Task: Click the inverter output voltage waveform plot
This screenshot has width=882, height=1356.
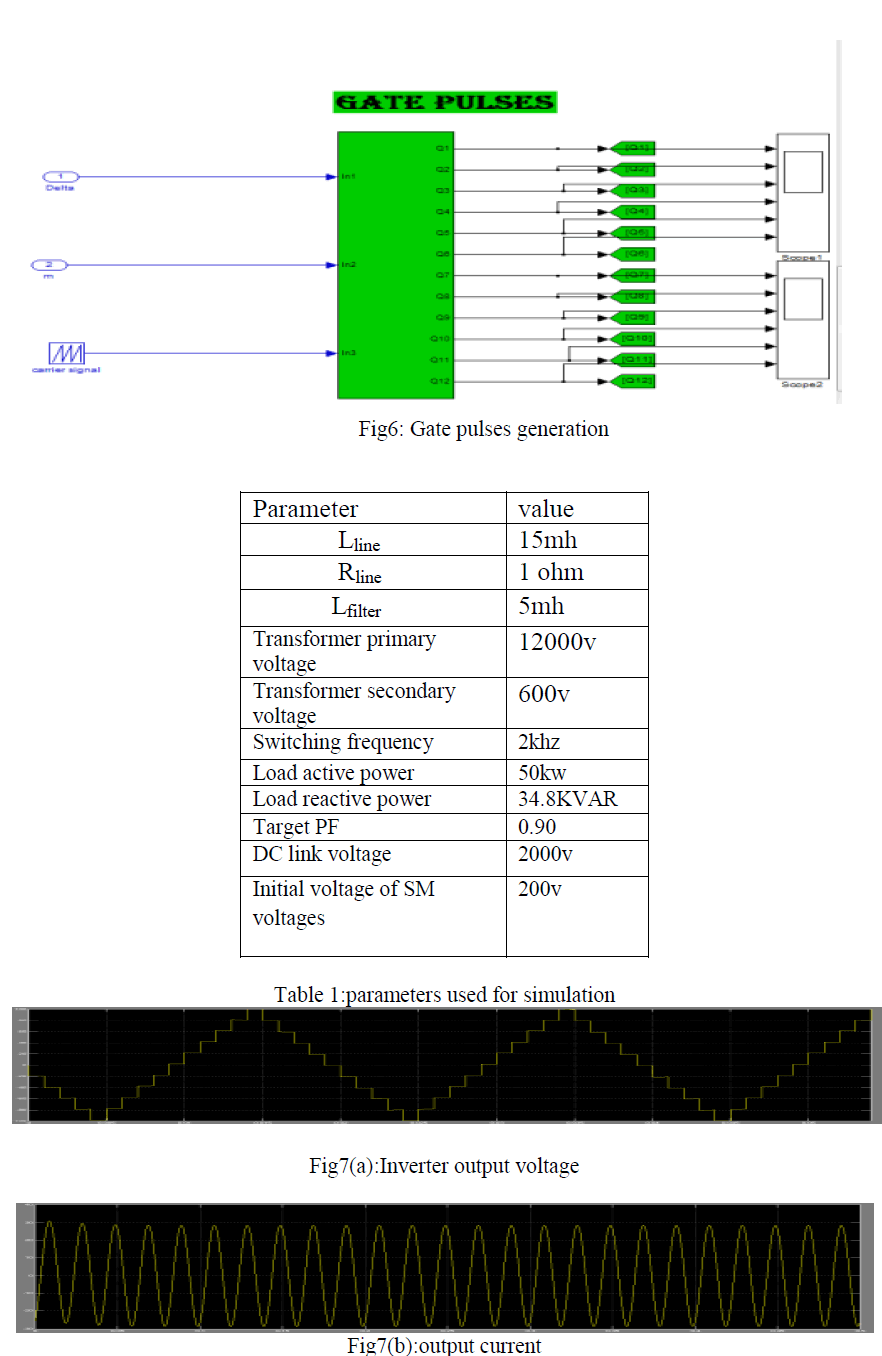Action: (446, 1065)
